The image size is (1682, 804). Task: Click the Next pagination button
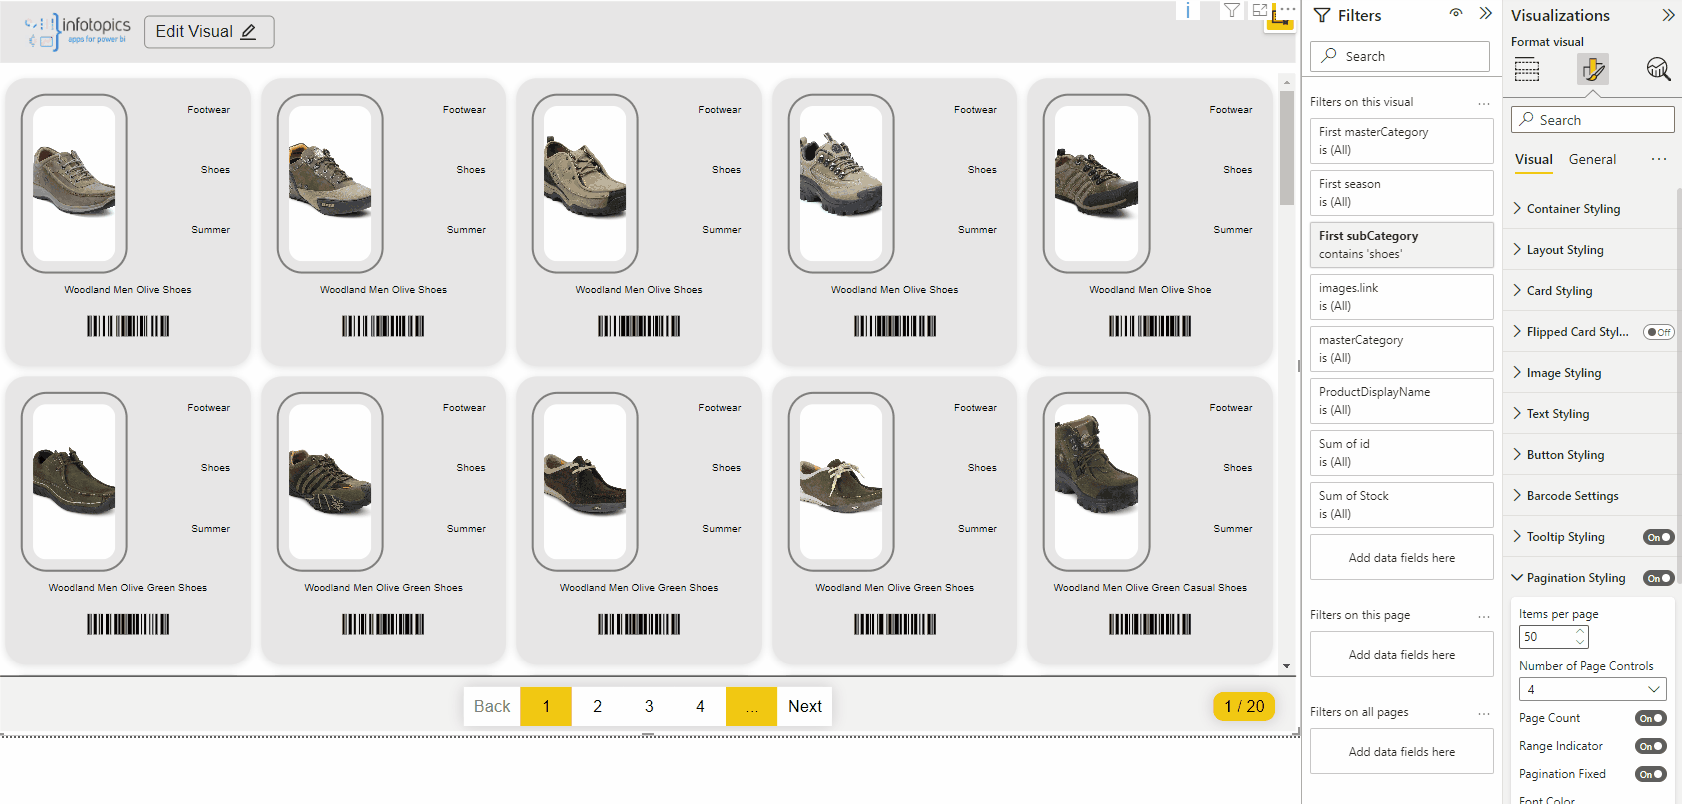[x=804, y=706]
